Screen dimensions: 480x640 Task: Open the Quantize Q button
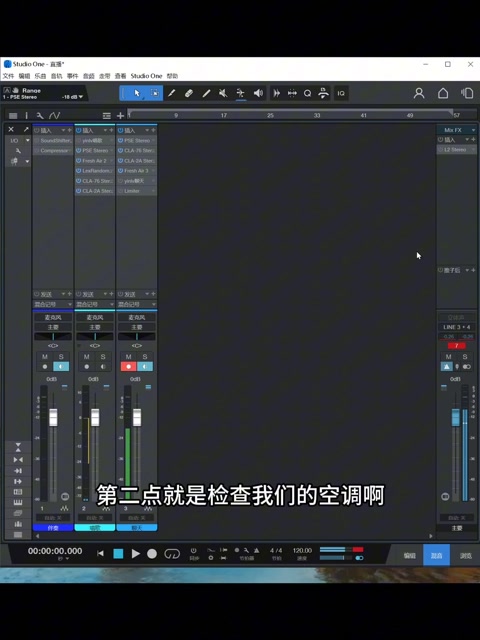307,93
